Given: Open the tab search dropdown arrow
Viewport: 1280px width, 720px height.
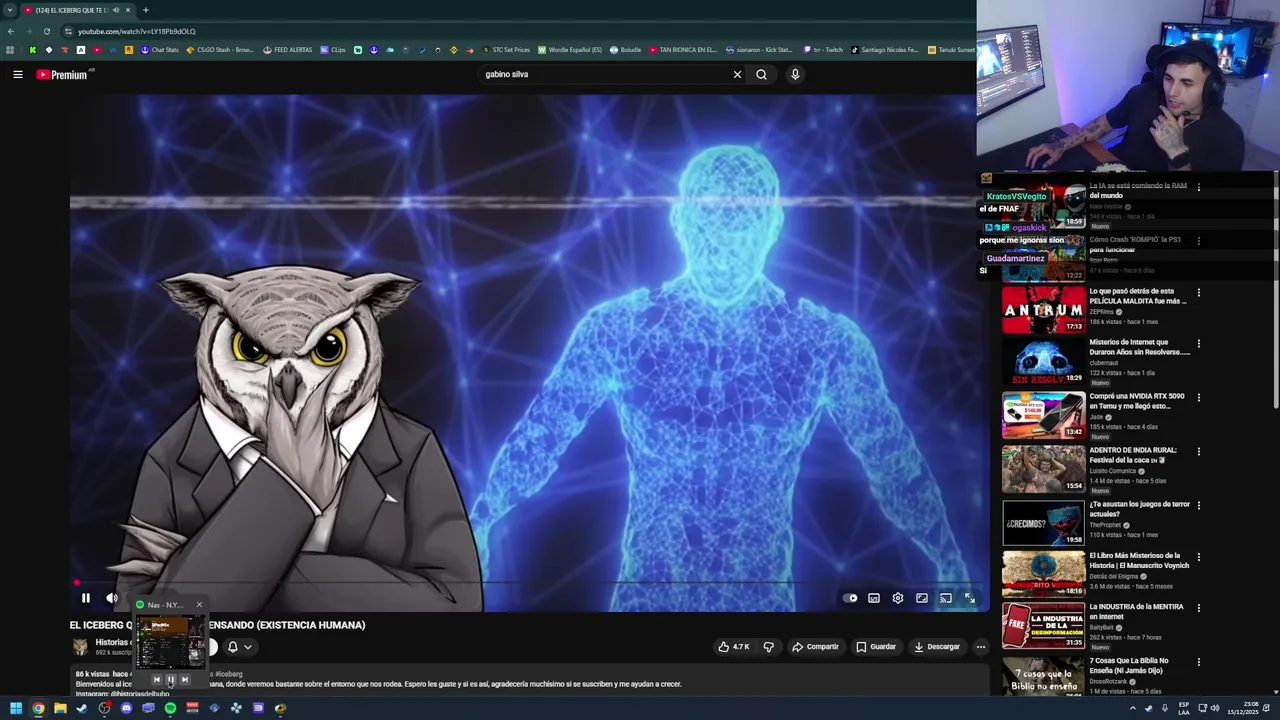Looking at the screenshot, I should 11,10.
